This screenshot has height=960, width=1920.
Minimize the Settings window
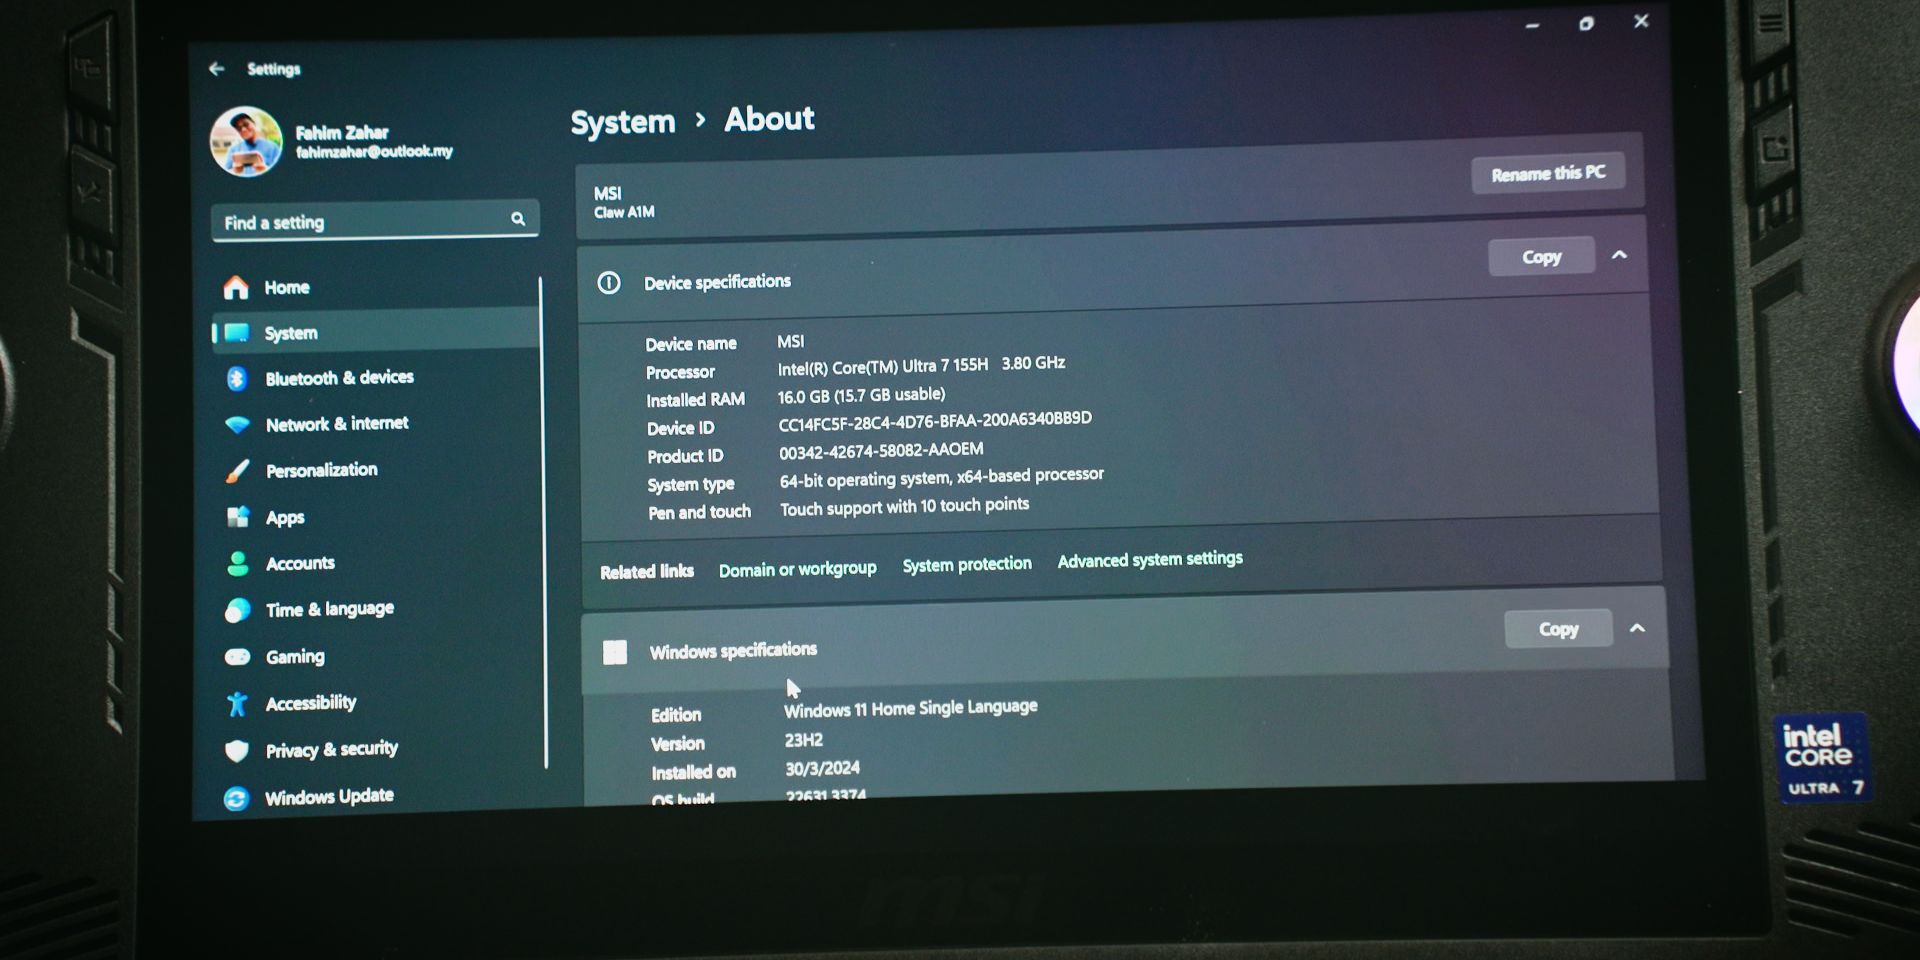tap(1532, 25)
